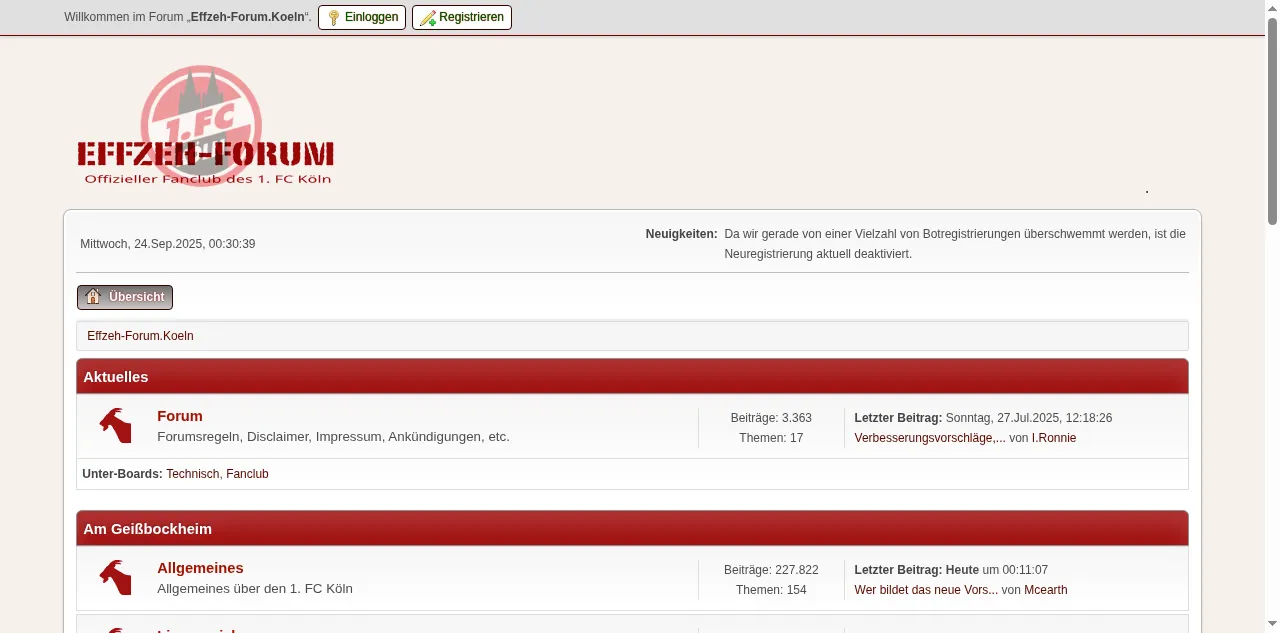Open the Technisch sub-board
This screenshot has width=1280, height=633.
point(192,474)
